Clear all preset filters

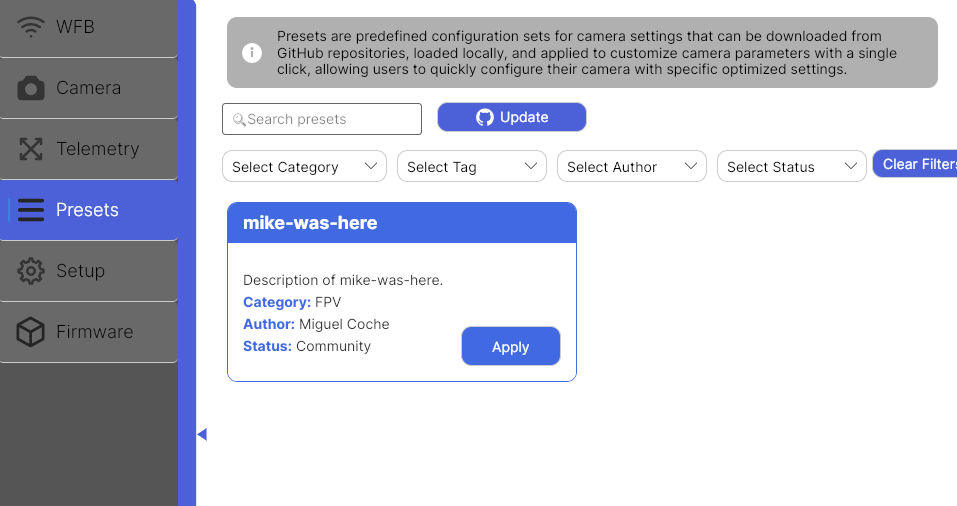[x=915, y=164]
